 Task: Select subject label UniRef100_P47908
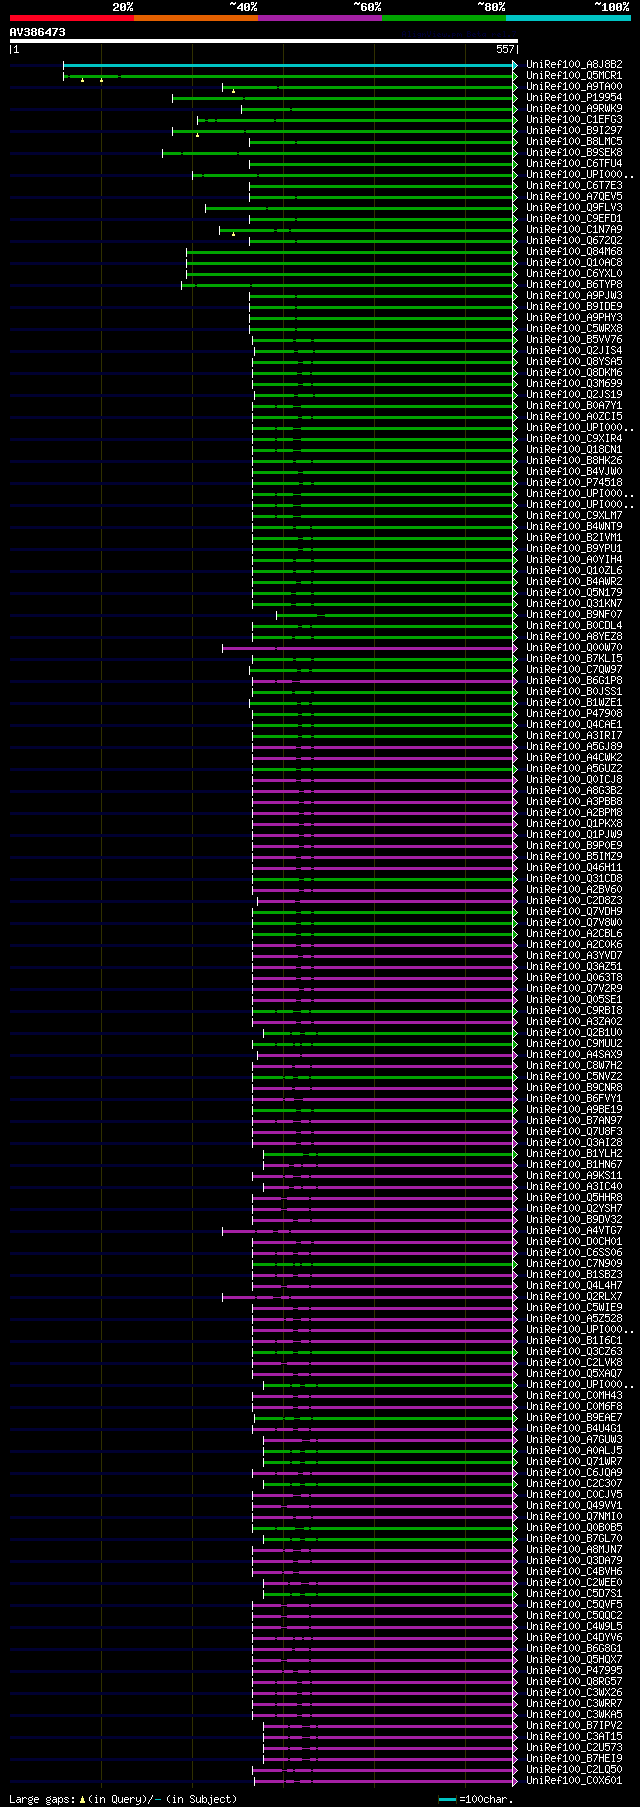(x=574, y=714)
